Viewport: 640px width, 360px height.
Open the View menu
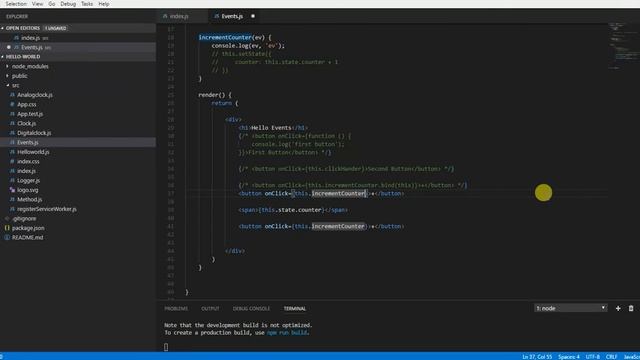37,4
